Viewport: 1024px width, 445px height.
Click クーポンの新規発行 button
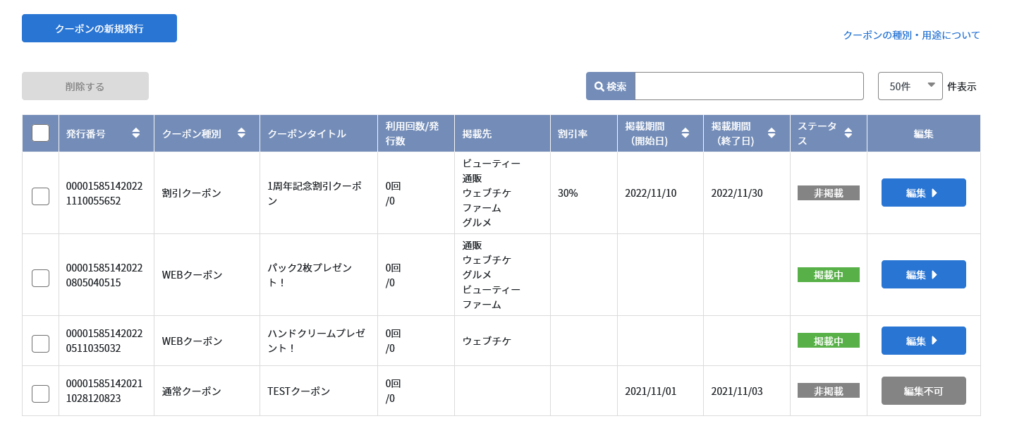[x=99, y=28]
